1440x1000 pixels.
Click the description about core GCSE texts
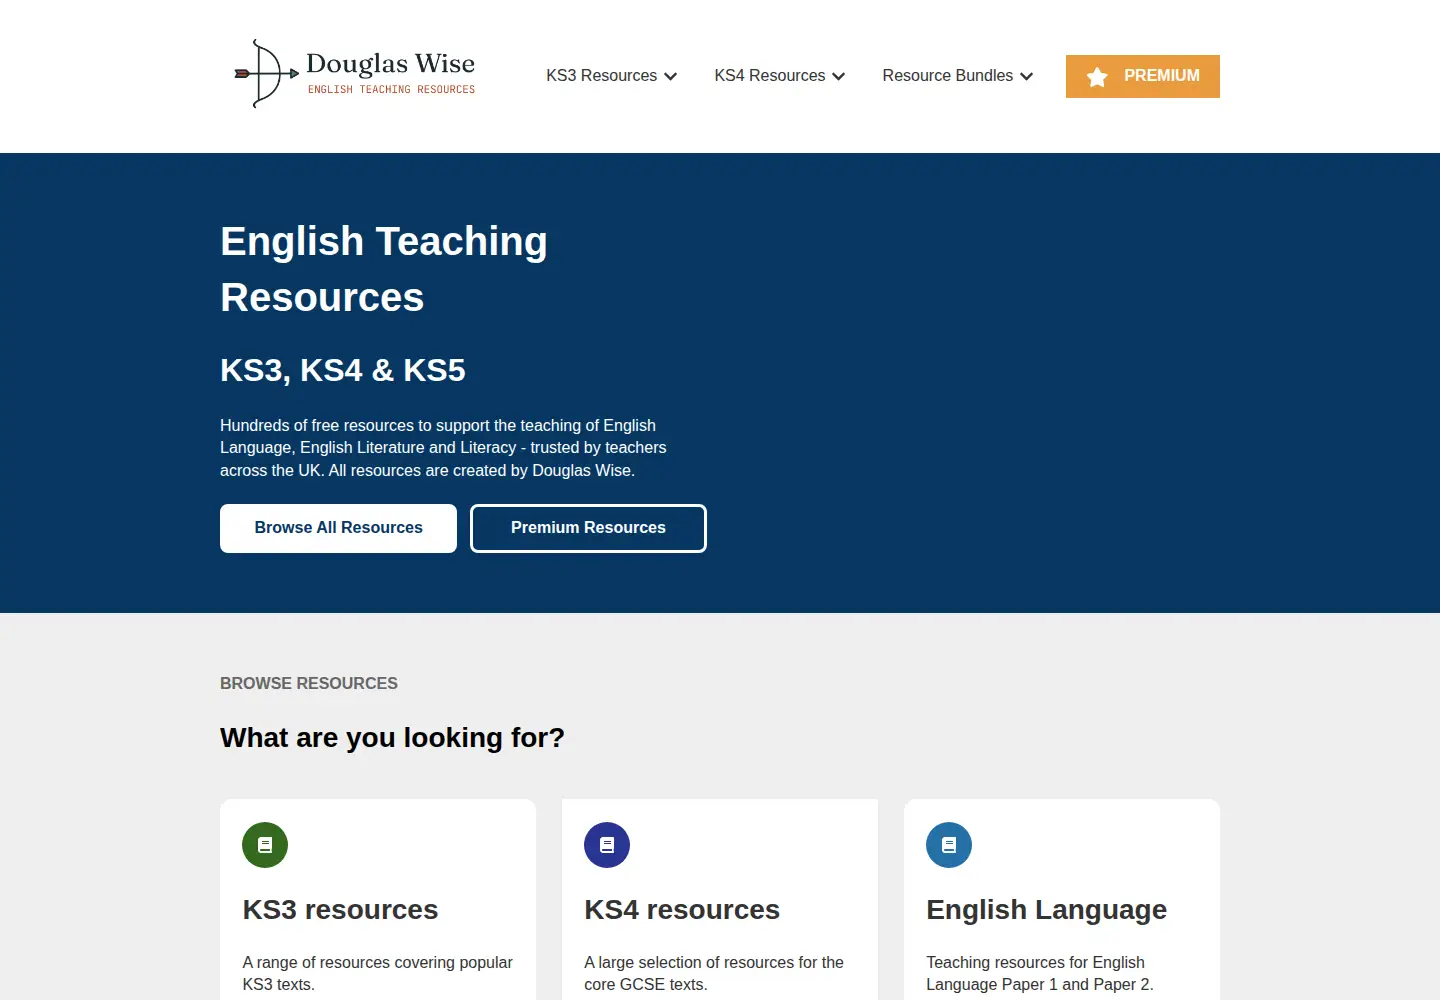pyautogui.click(x=714, y=973)
